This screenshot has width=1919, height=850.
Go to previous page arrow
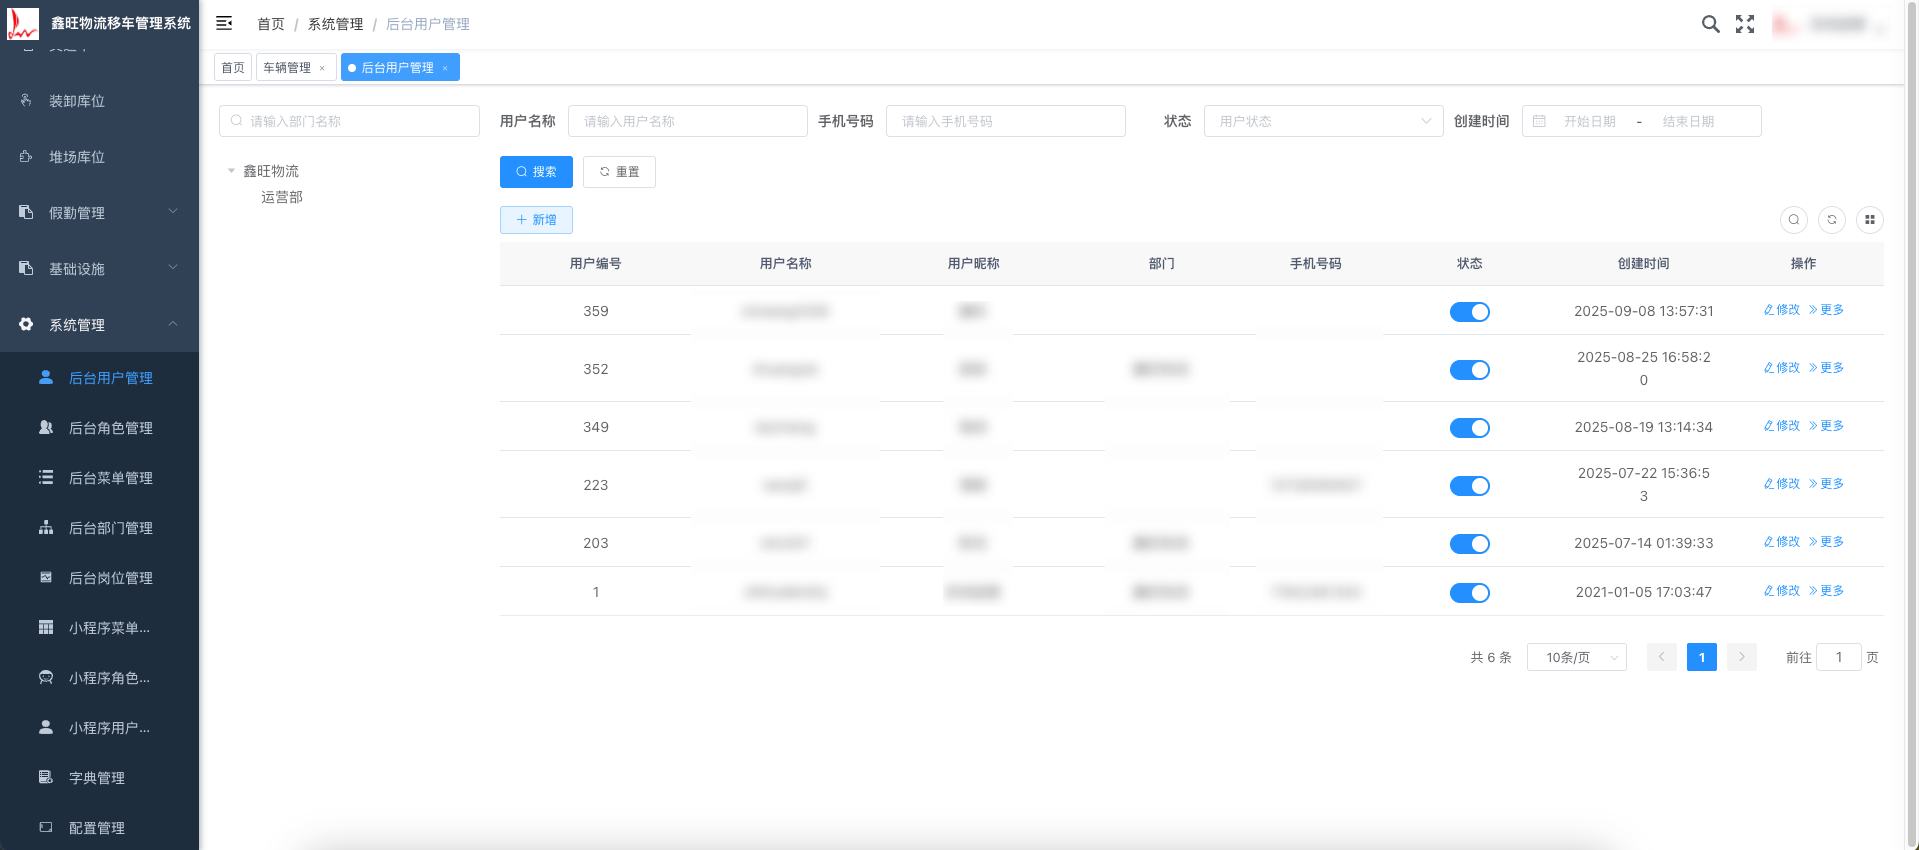(x=1662, y=657)
